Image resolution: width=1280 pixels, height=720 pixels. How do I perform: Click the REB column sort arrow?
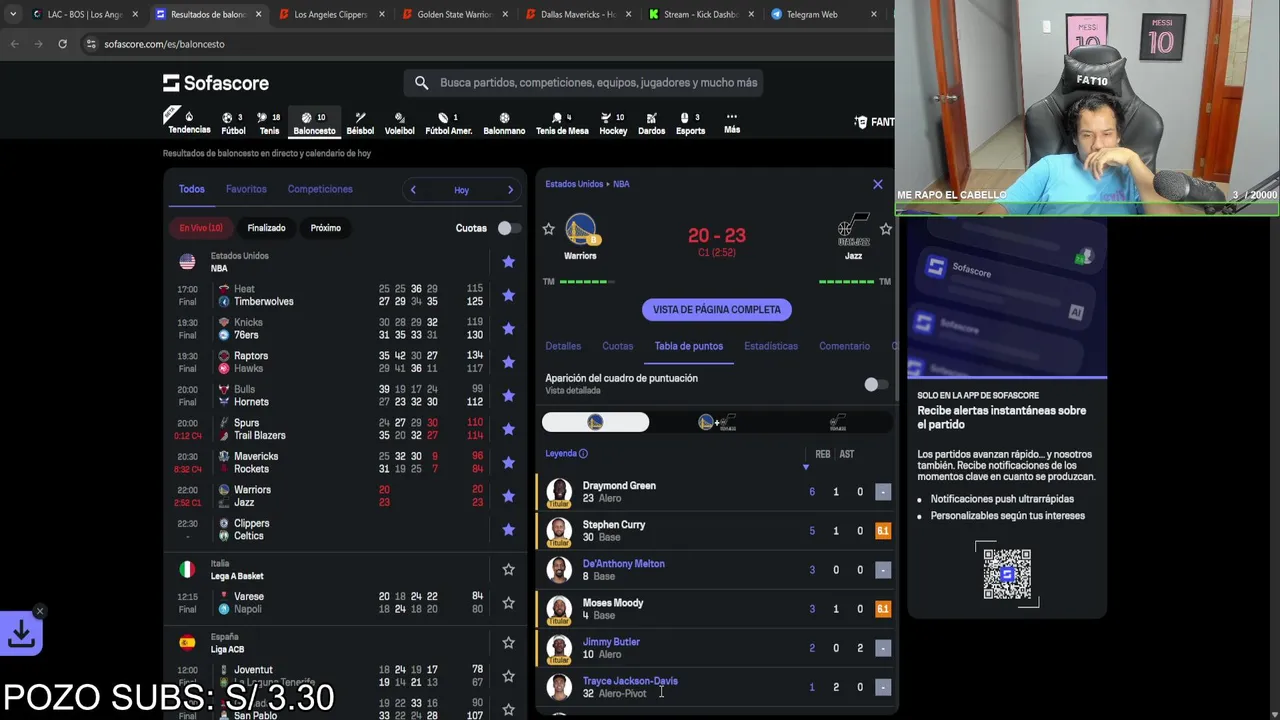click(806, 467)
